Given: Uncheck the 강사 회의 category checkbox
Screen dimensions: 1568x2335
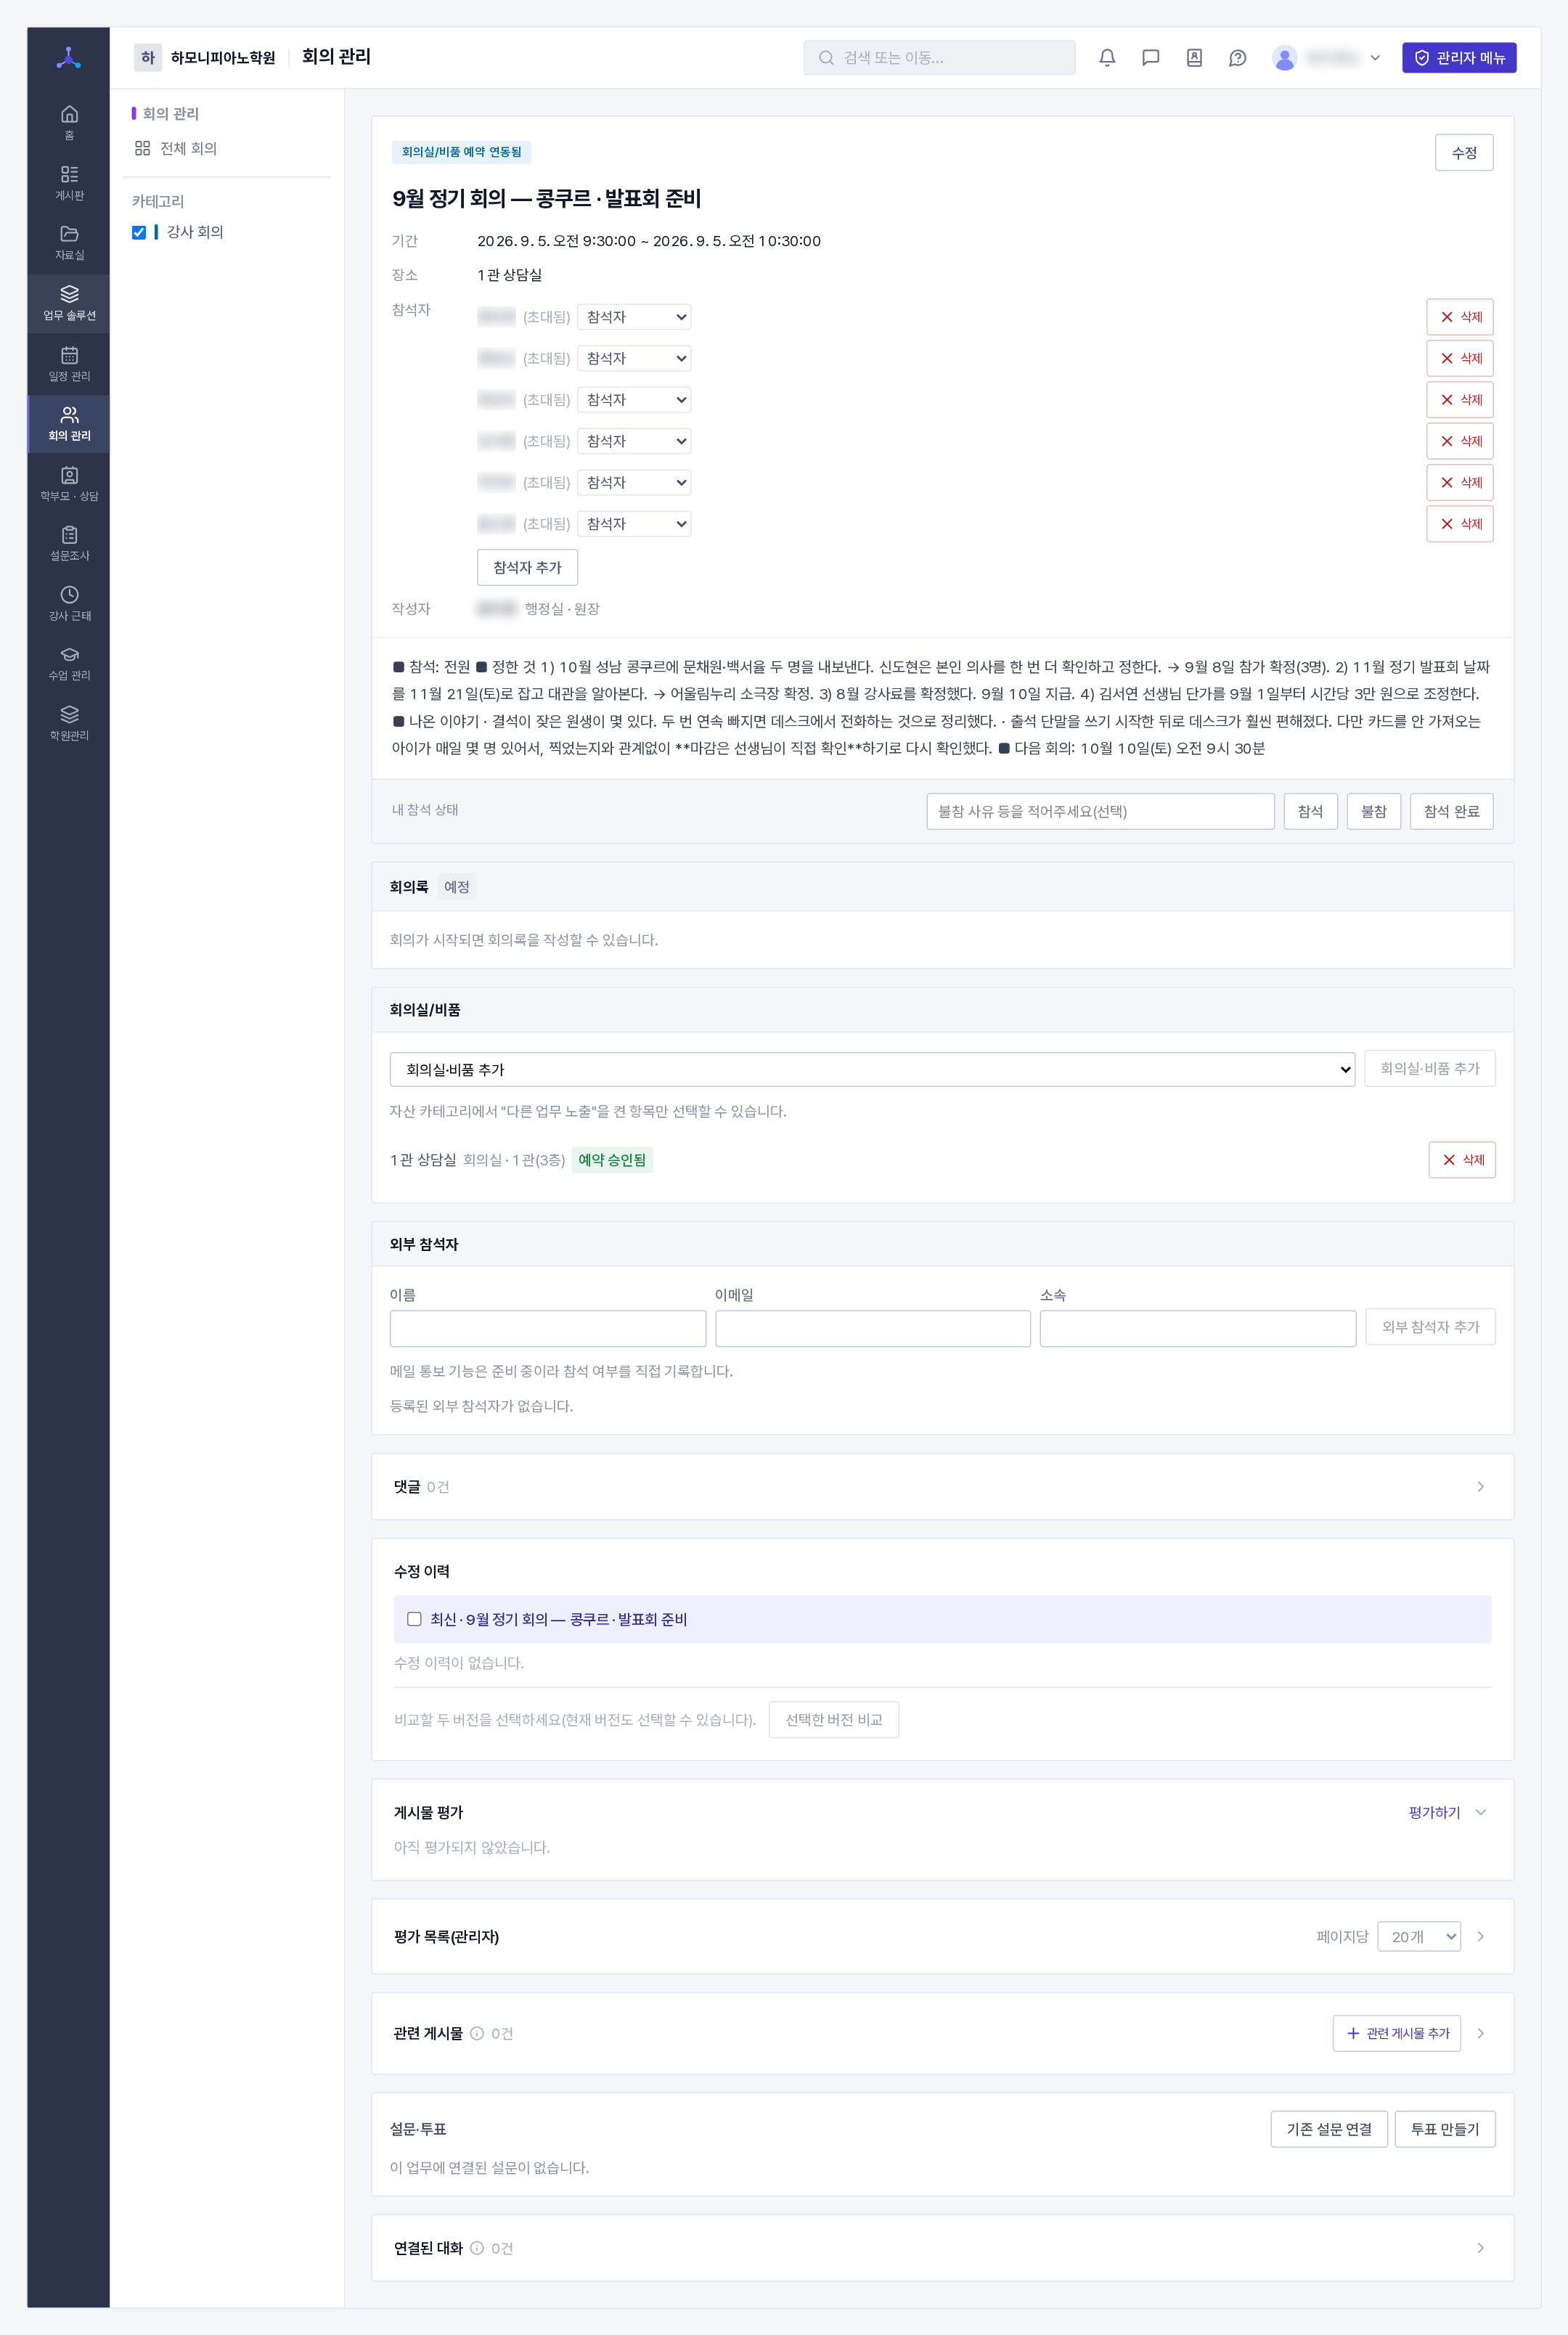Looking at the screenshot, I should click(139, 232).
